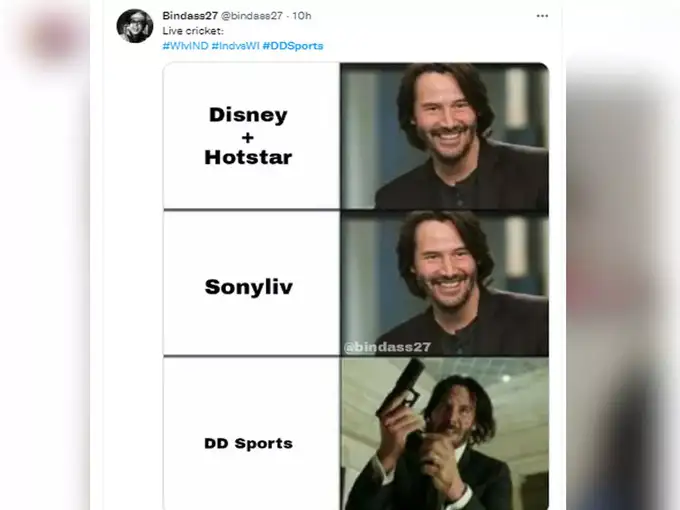
Task: Click the 'Disney + Hotstar' meme panel
Action: click(x=252, y=135)
